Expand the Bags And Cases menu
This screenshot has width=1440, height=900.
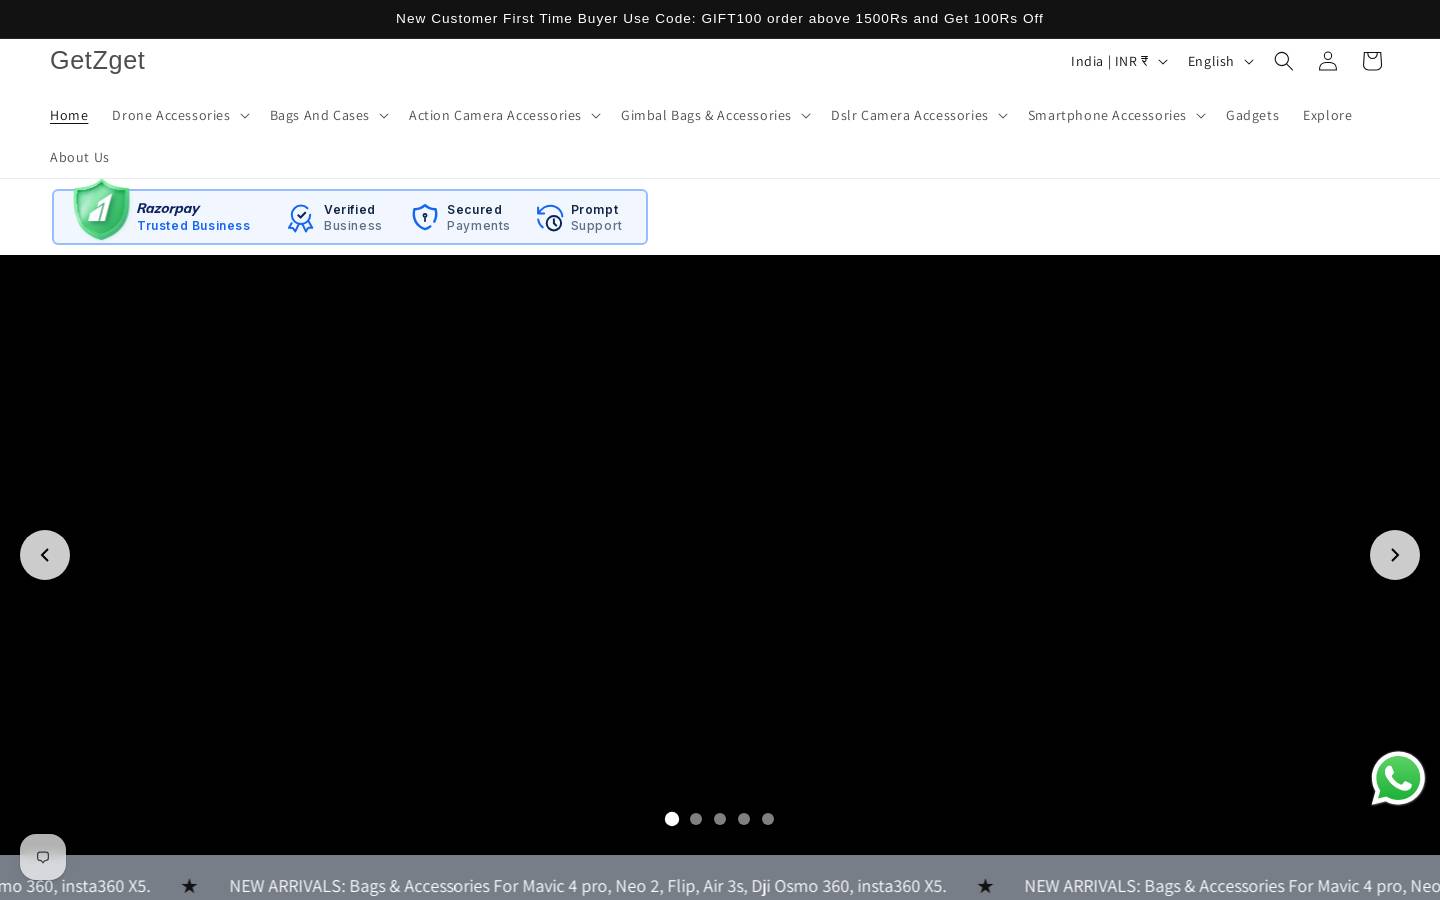[329, 115]
